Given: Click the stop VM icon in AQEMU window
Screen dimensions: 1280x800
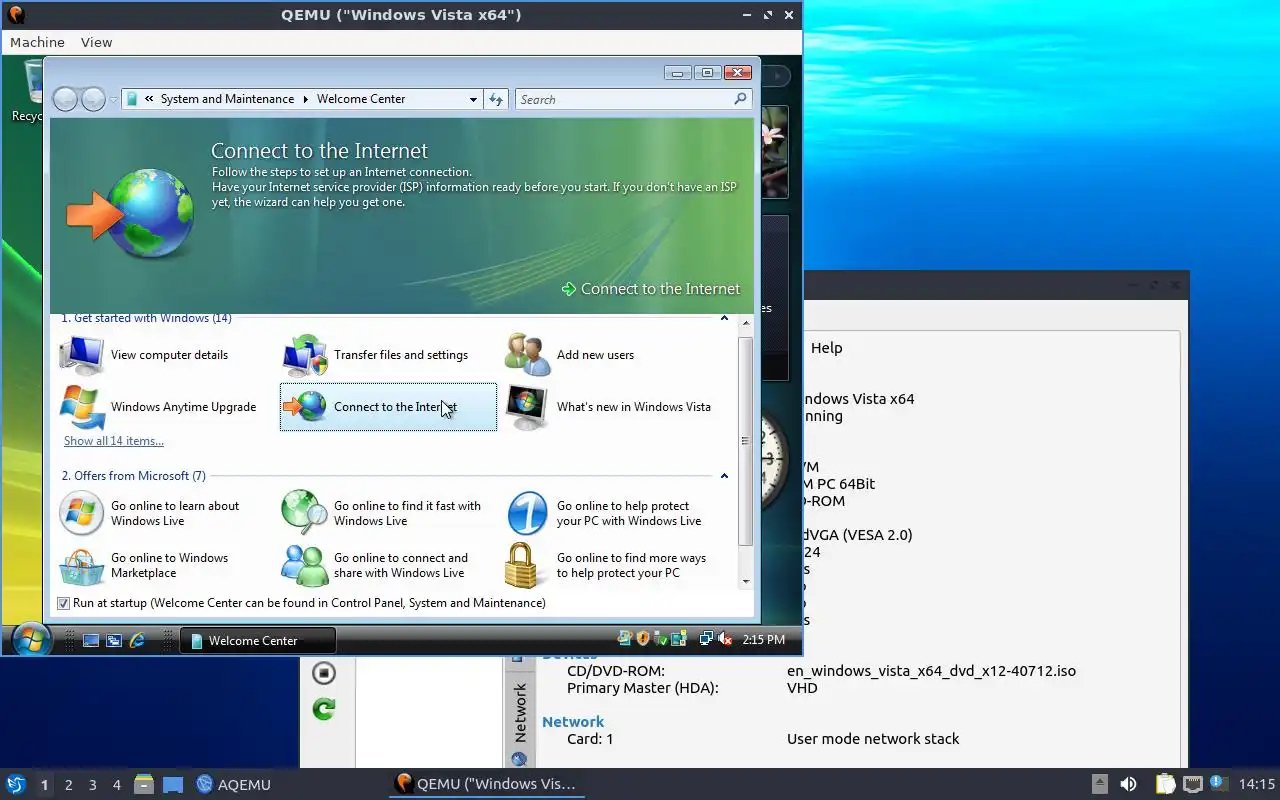Looking at the screenshot, I should pos(323,673).
